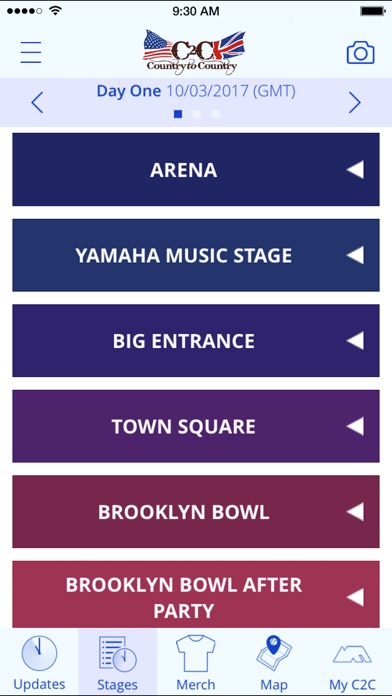Tap the camera icon in the header

click(x=360, y=53)
